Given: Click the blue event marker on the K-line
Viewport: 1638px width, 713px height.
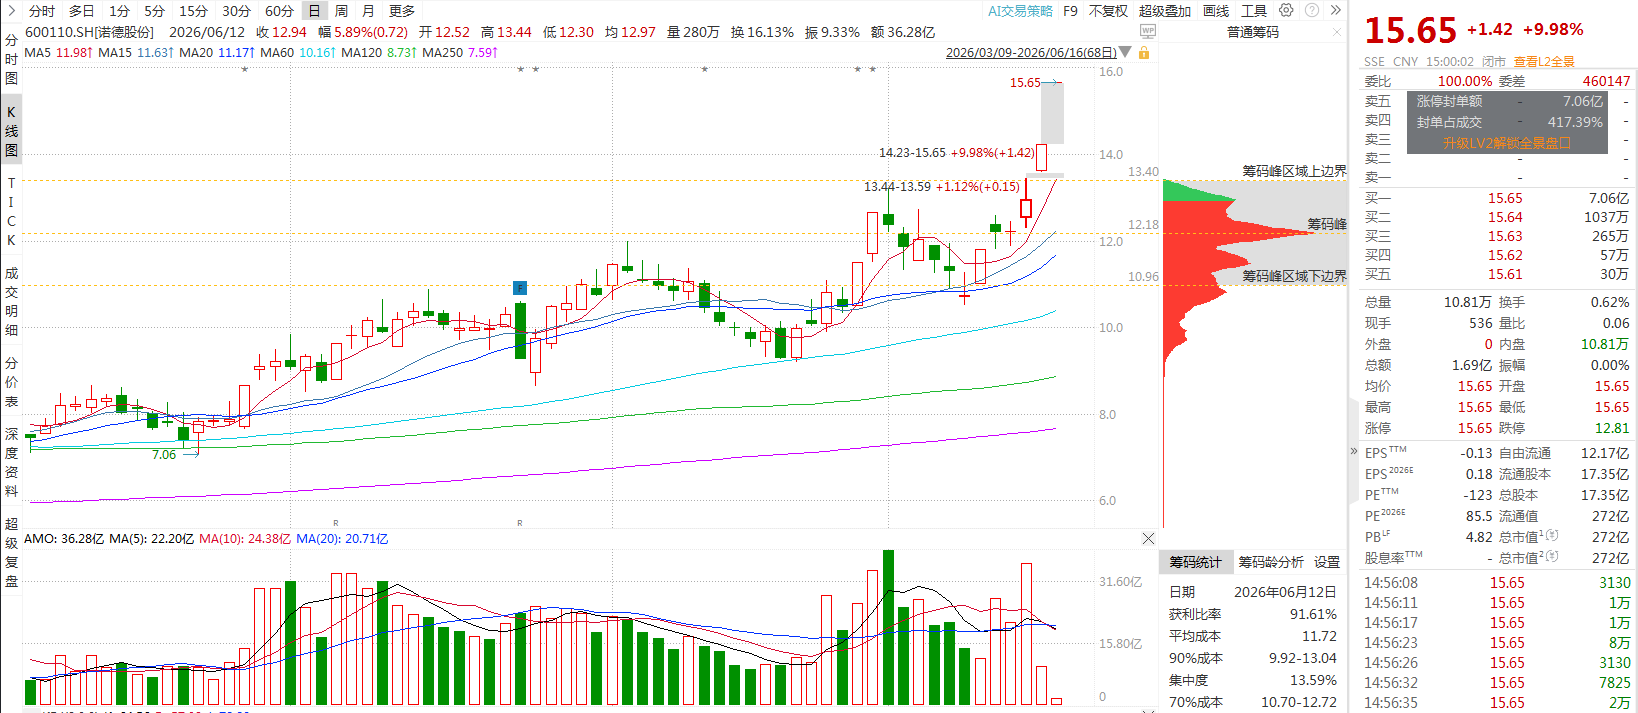Looking at the screenshot, I should [520, 288].
